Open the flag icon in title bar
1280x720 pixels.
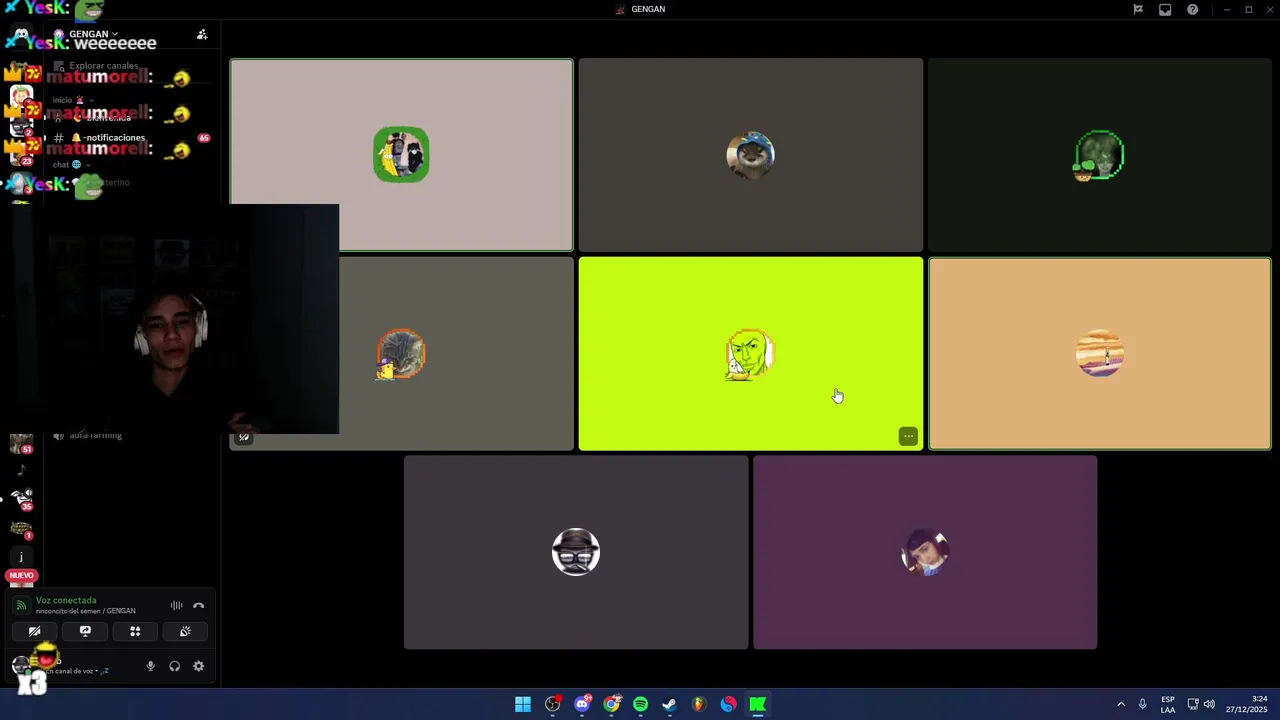tap(1138, 9)
